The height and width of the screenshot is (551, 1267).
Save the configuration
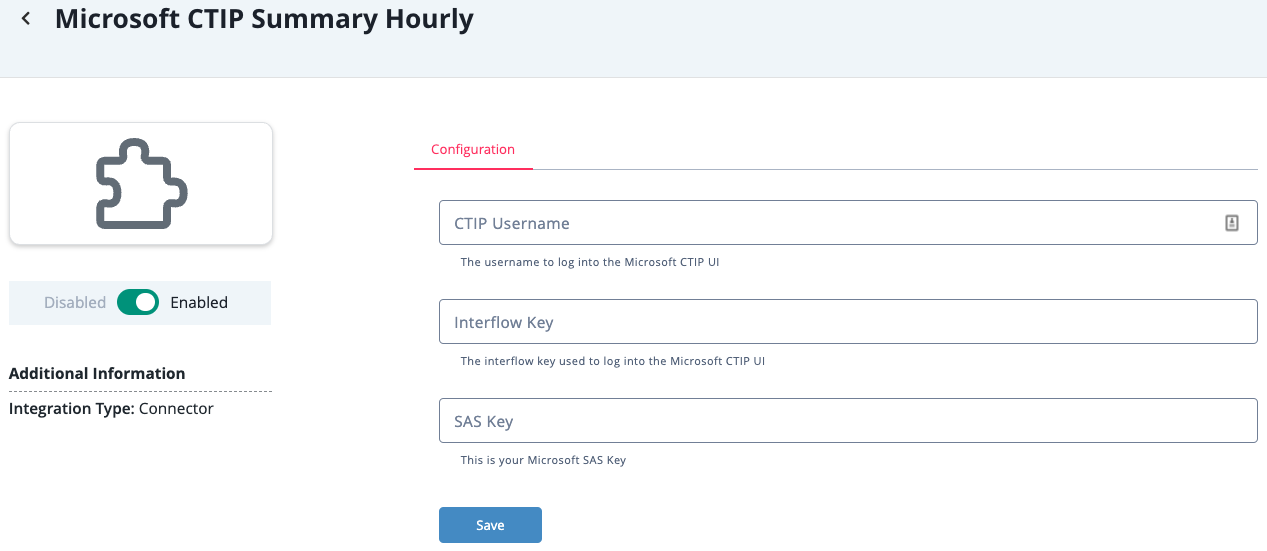pos(490,525)
